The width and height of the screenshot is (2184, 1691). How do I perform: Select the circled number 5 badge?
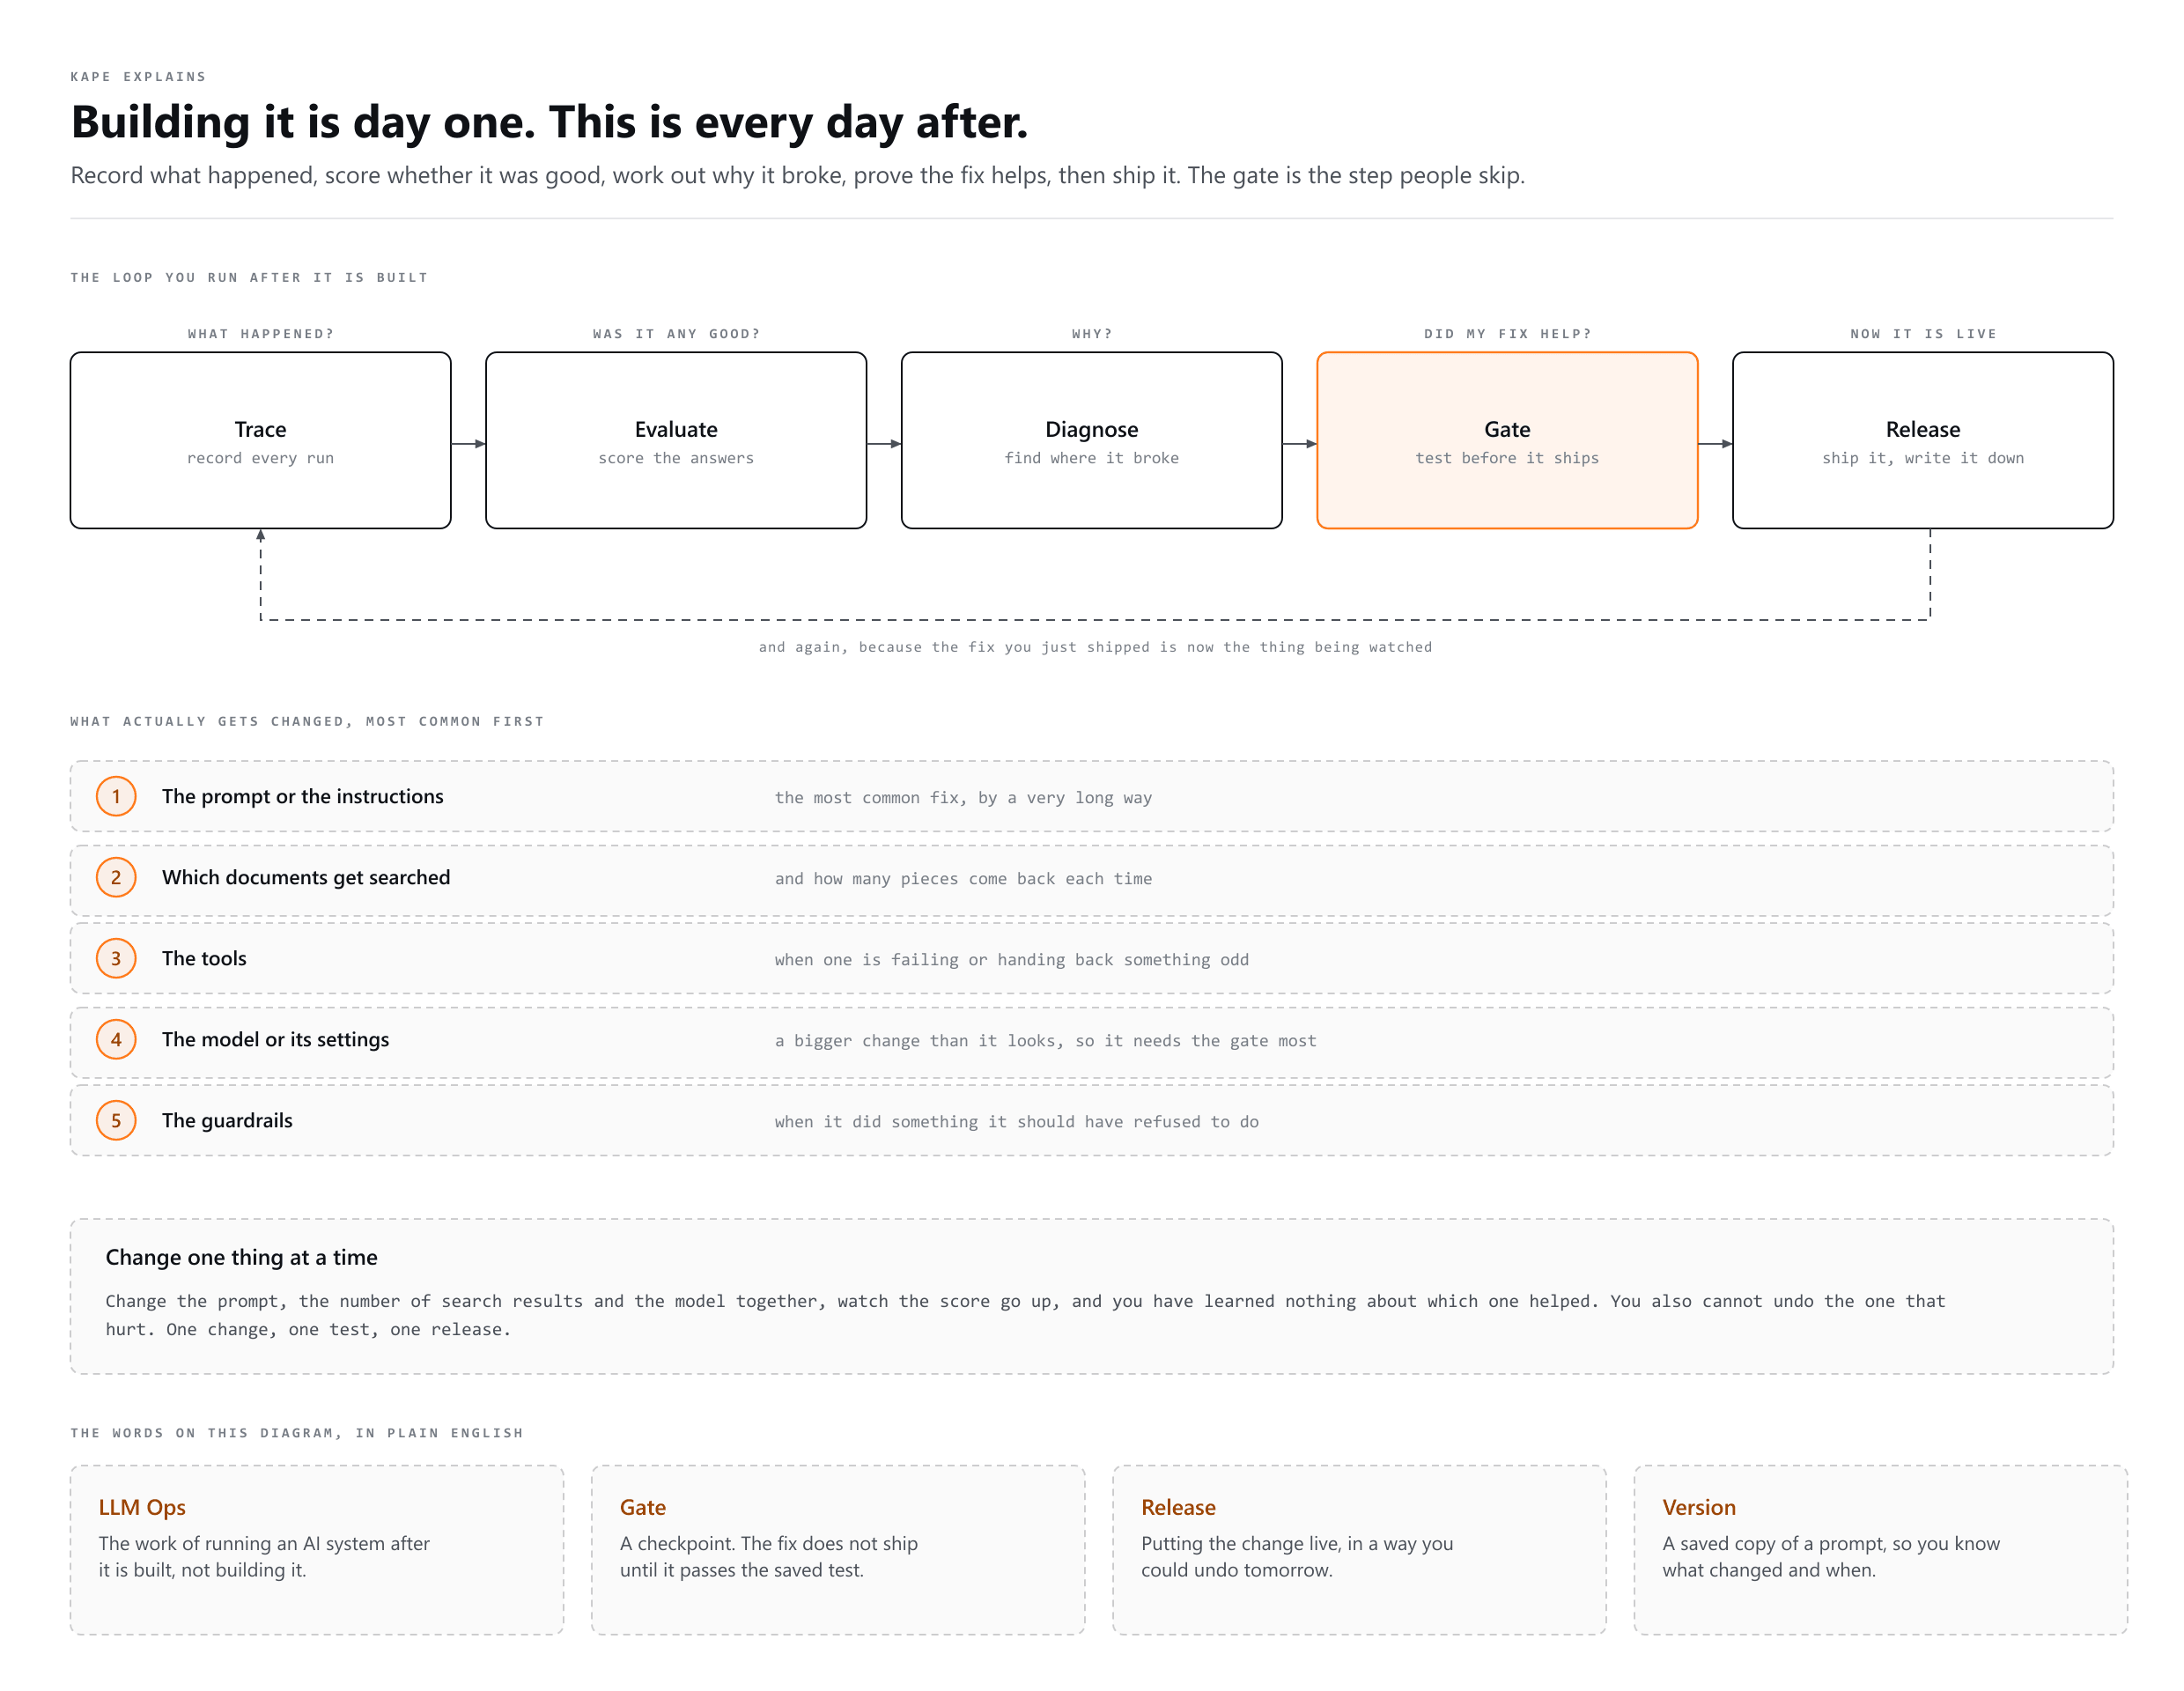116,1120
